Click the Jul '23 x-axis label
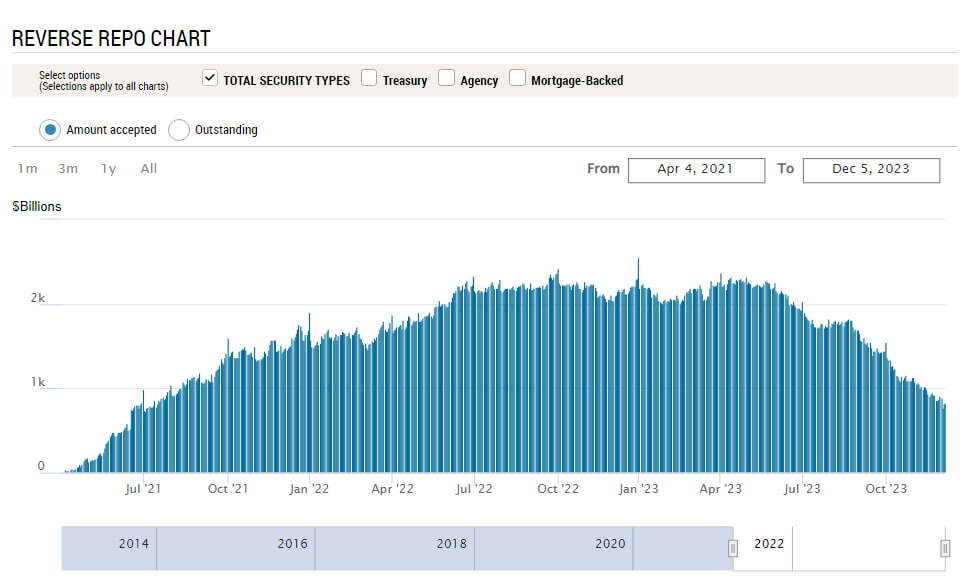 coord(803,489)
